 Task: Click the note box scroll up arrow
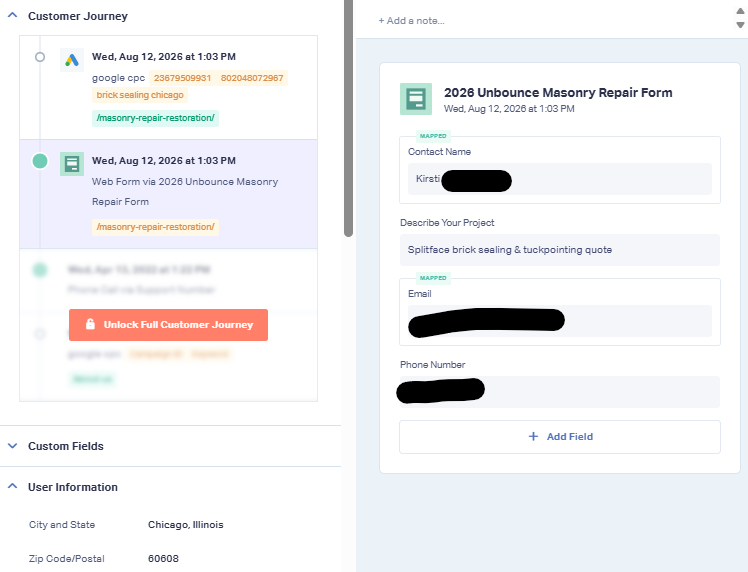coord(740,11)
